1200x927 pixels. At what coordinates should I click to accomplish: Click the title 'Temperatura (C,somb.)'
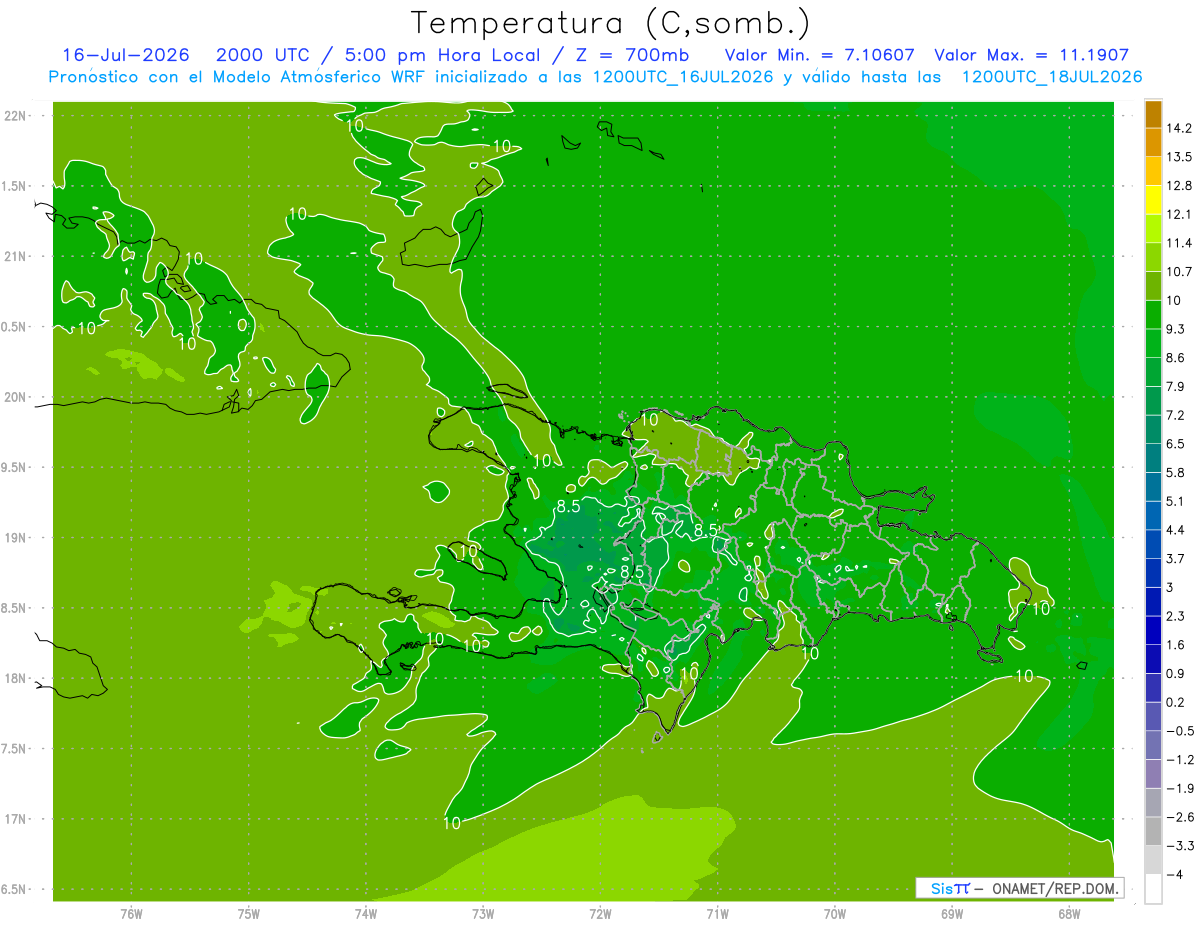tap(609, 24)
